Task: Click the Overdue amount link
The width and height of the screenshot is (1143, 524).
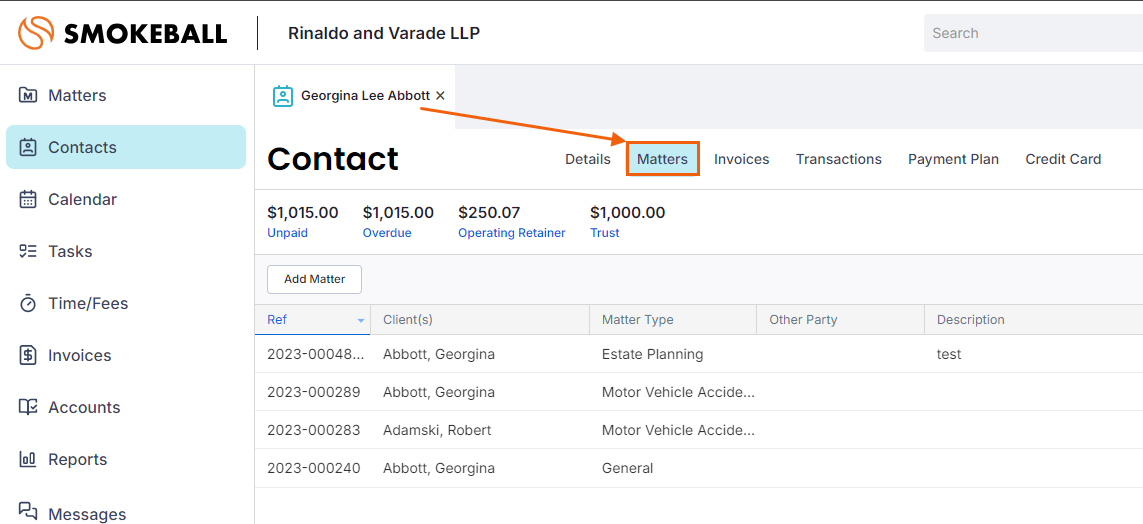Action: 386,233
